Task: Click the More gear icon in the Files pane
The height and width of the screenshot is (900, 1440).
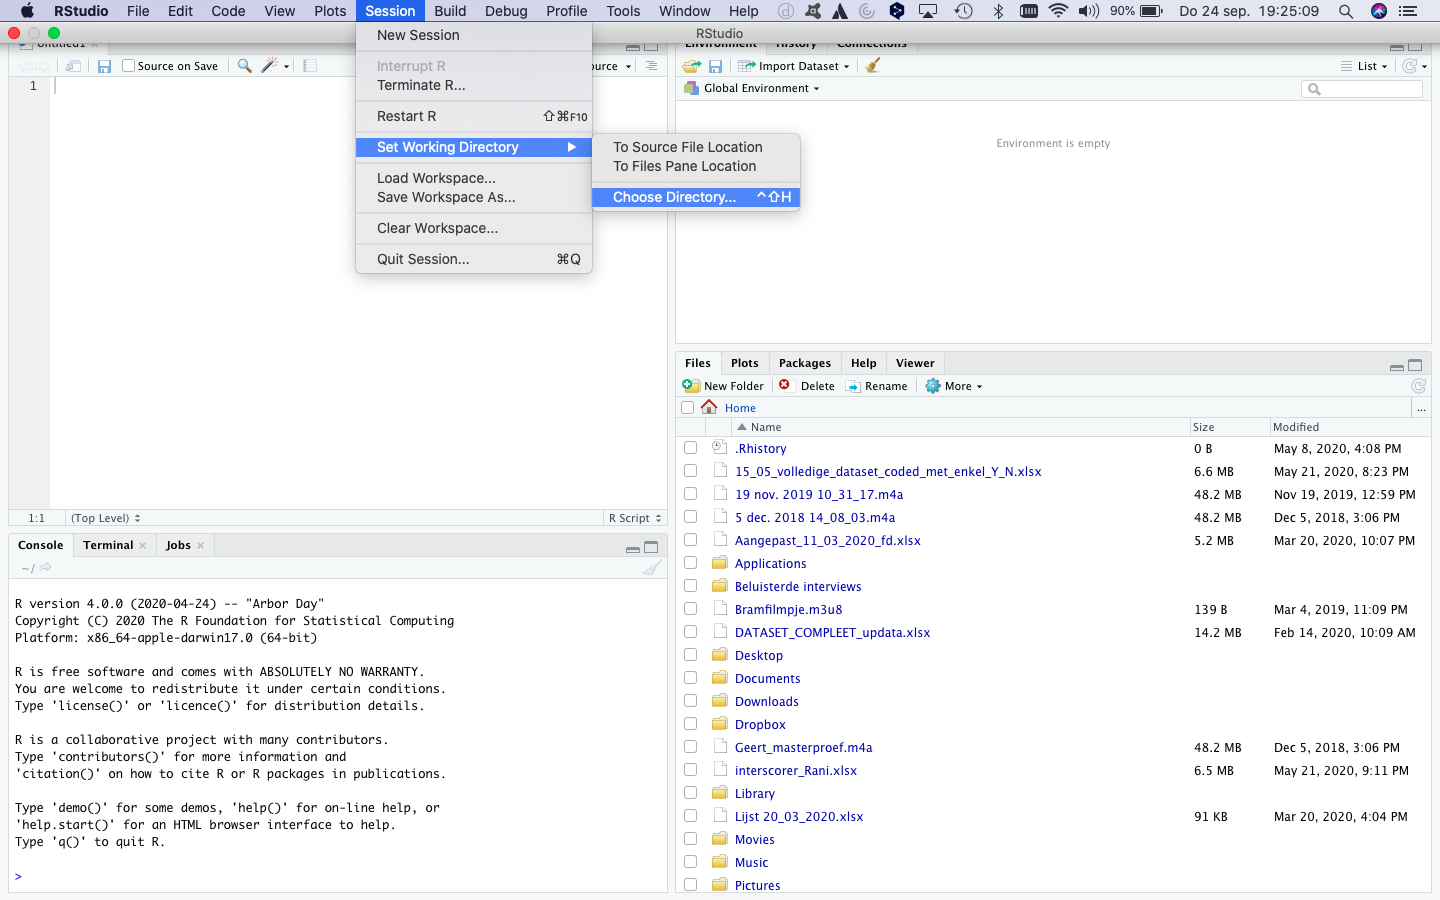Action: [x=933, y=386]
